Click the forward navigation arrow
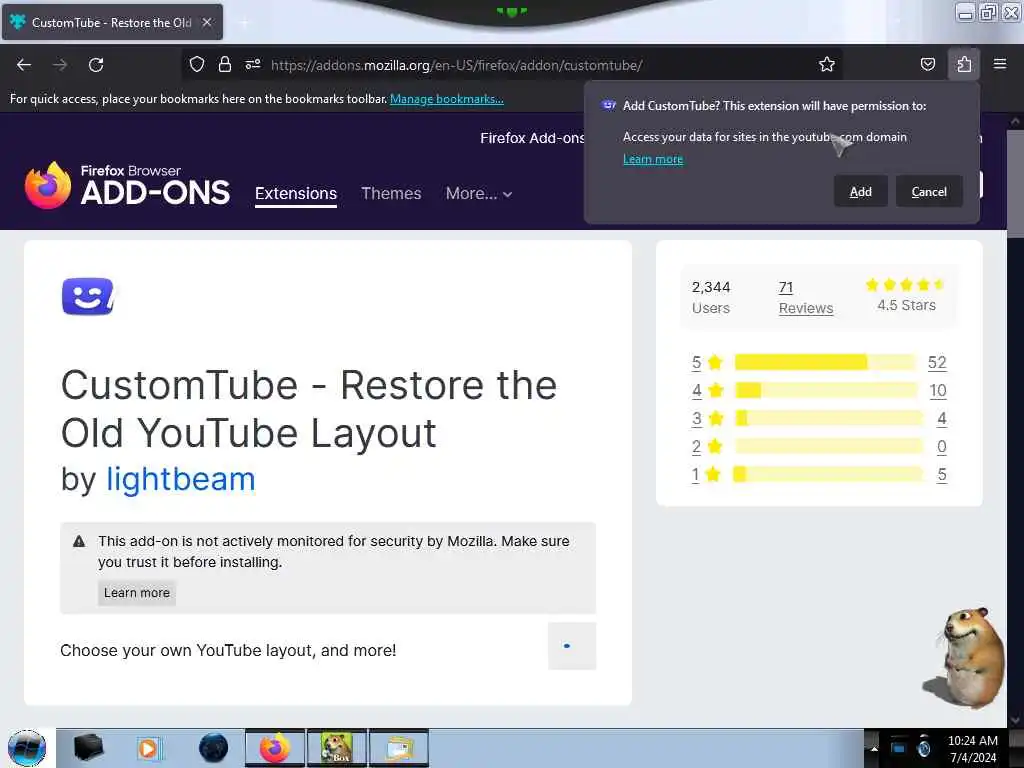The image size is (1024, 768). point(60,65)
